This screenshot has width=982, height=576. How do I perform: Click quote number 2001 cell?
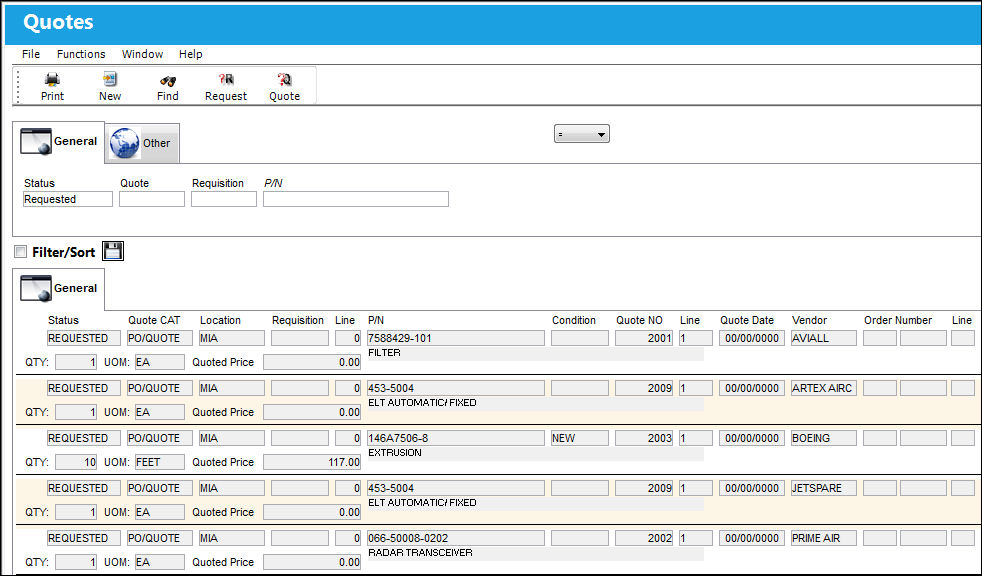[x=644, y=338]
